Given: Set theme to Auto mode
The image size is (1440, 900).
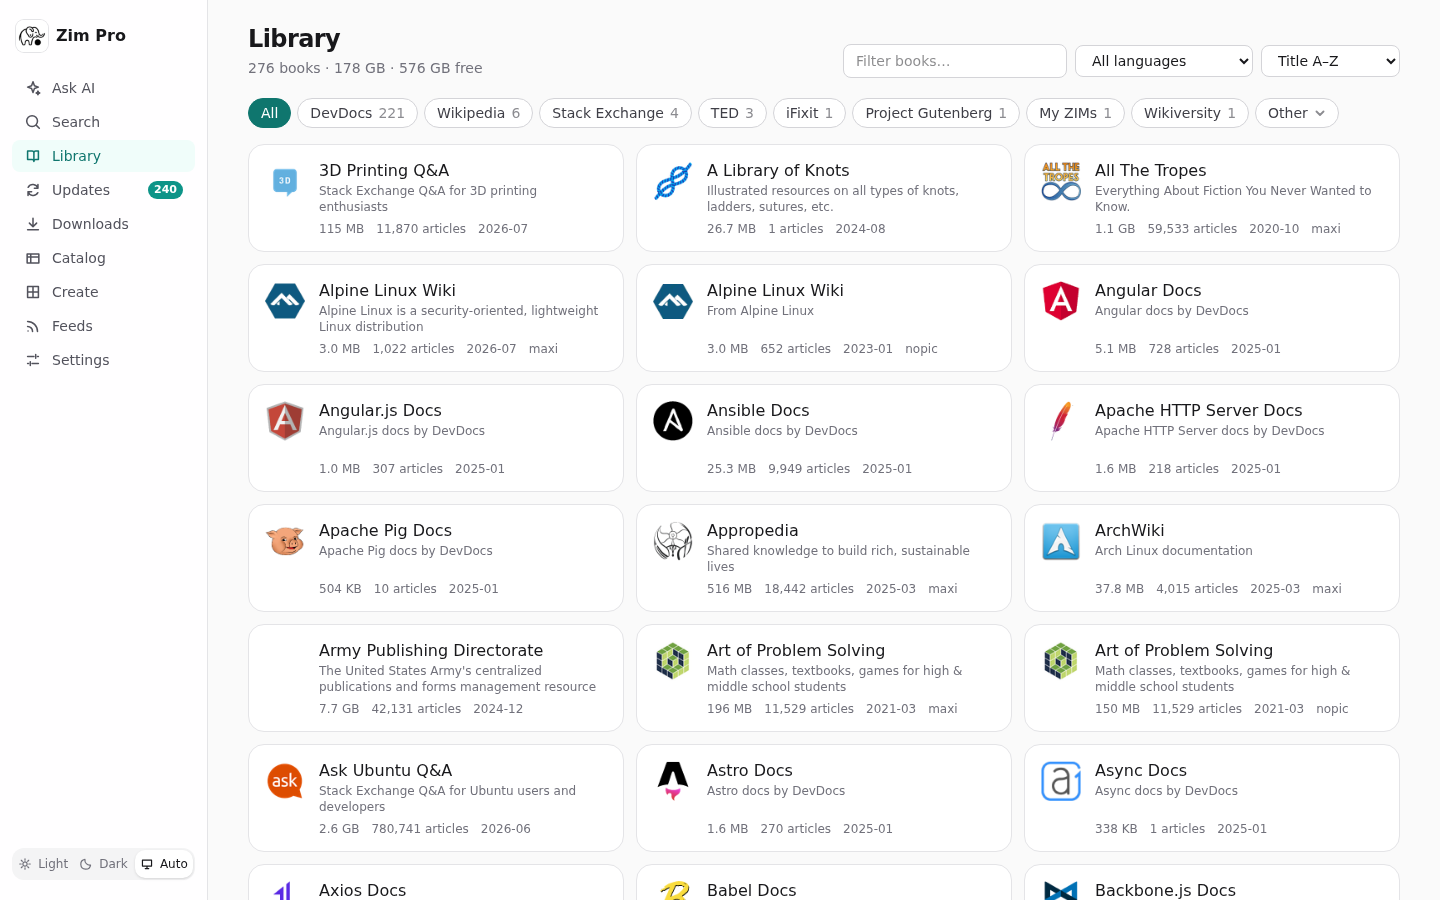Looking at the screenshot, I should [x=164, y=864].
